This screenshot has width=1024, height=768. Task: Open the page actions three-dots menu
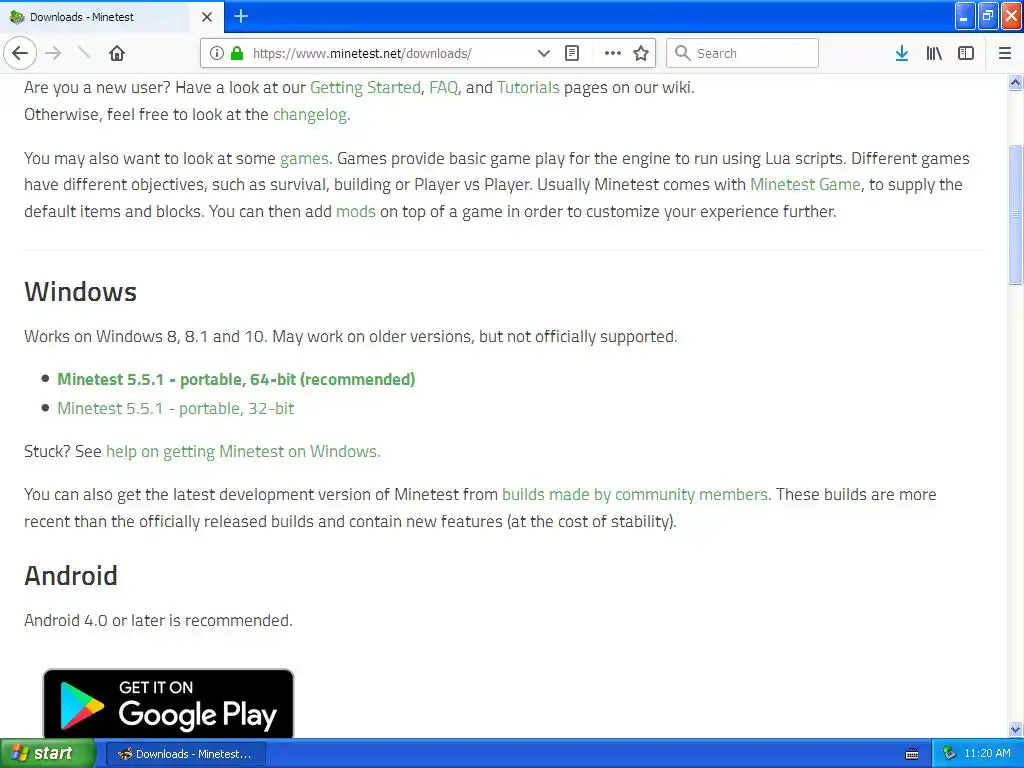tap(613, 54)
